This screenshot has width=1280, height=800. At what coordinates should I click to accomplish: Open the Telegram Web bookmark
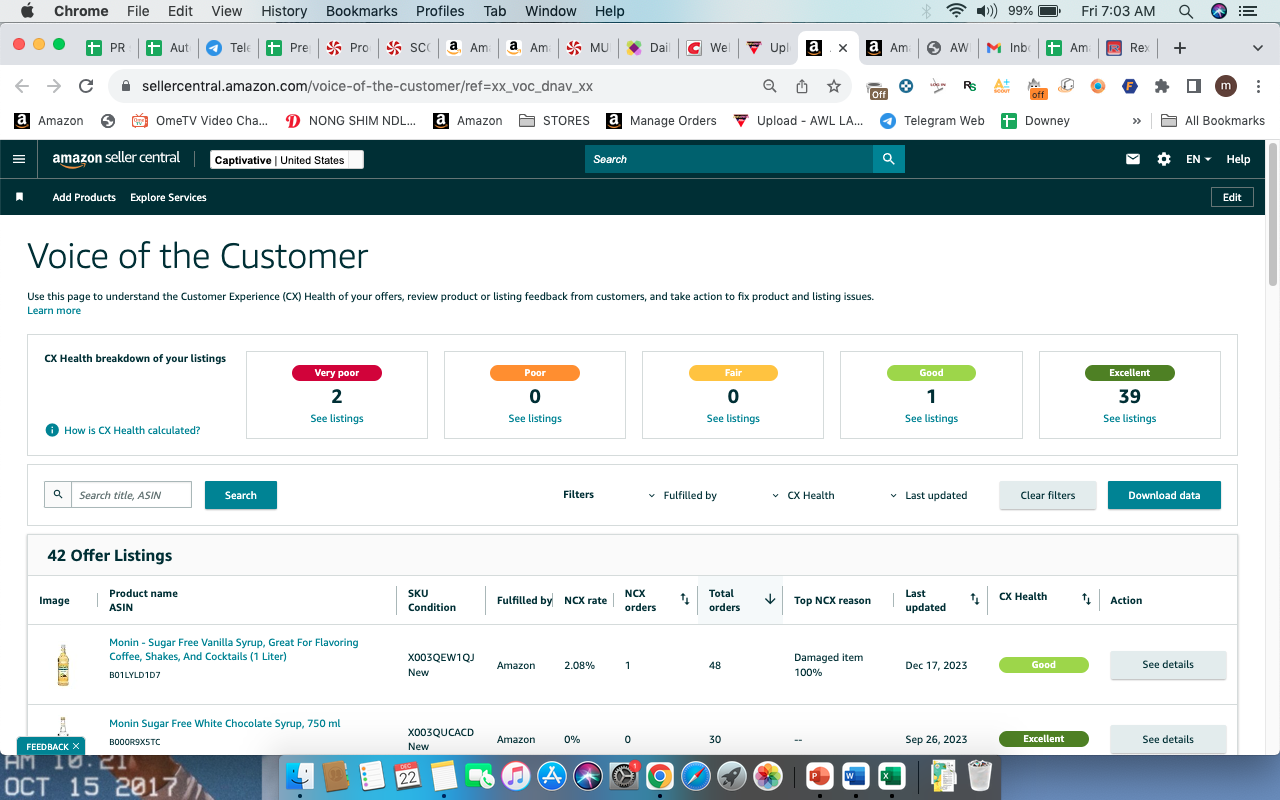(x=932, y=121)
